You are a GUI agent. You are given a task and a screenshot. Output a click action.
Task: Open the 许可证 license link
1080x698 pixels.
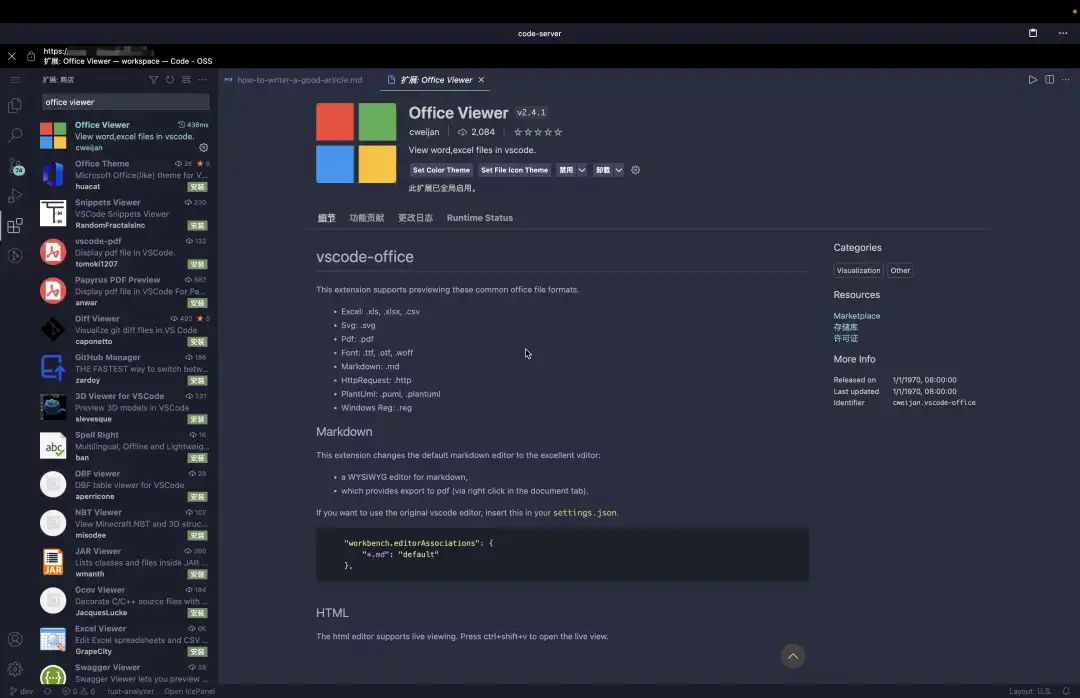click(x=846, y=338)
